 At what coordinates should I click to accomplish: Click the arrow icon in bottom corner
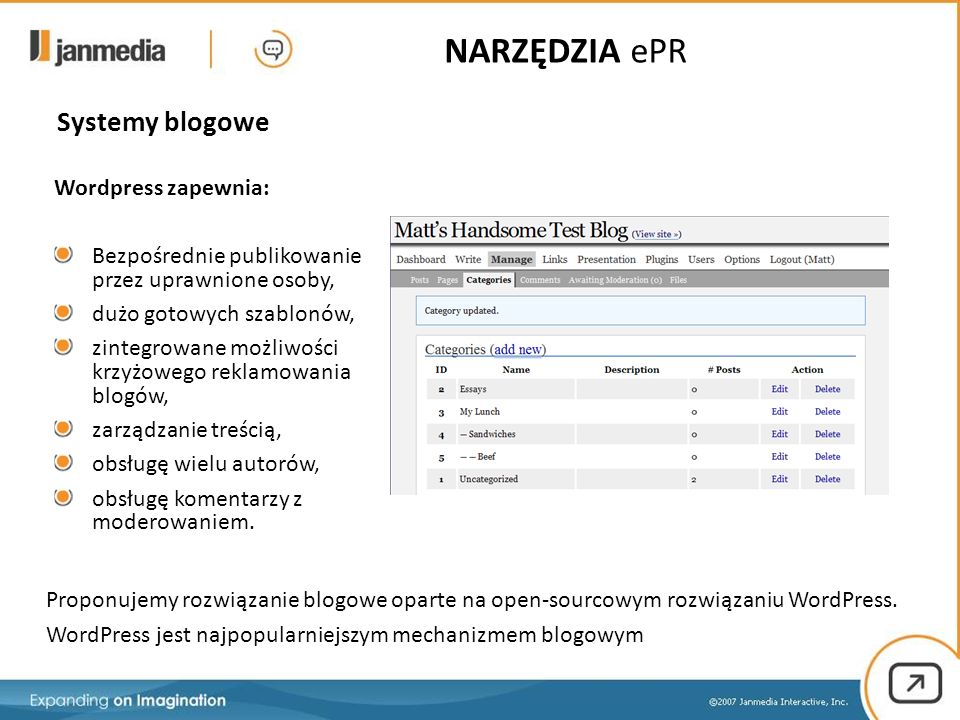pyautogui.click(x=915, y=683)
